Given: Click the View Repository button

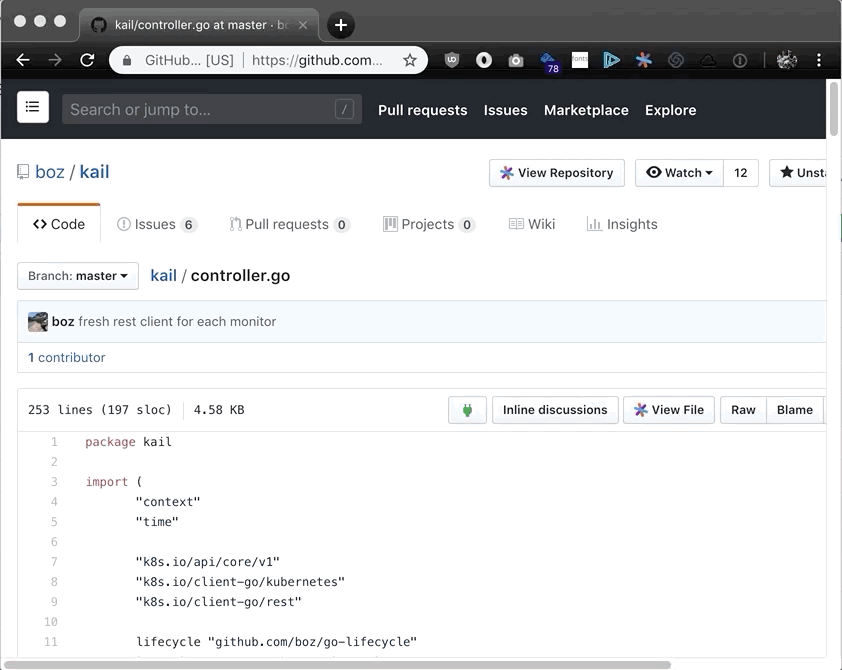Looking at the screenshot, I should (557, 173).
